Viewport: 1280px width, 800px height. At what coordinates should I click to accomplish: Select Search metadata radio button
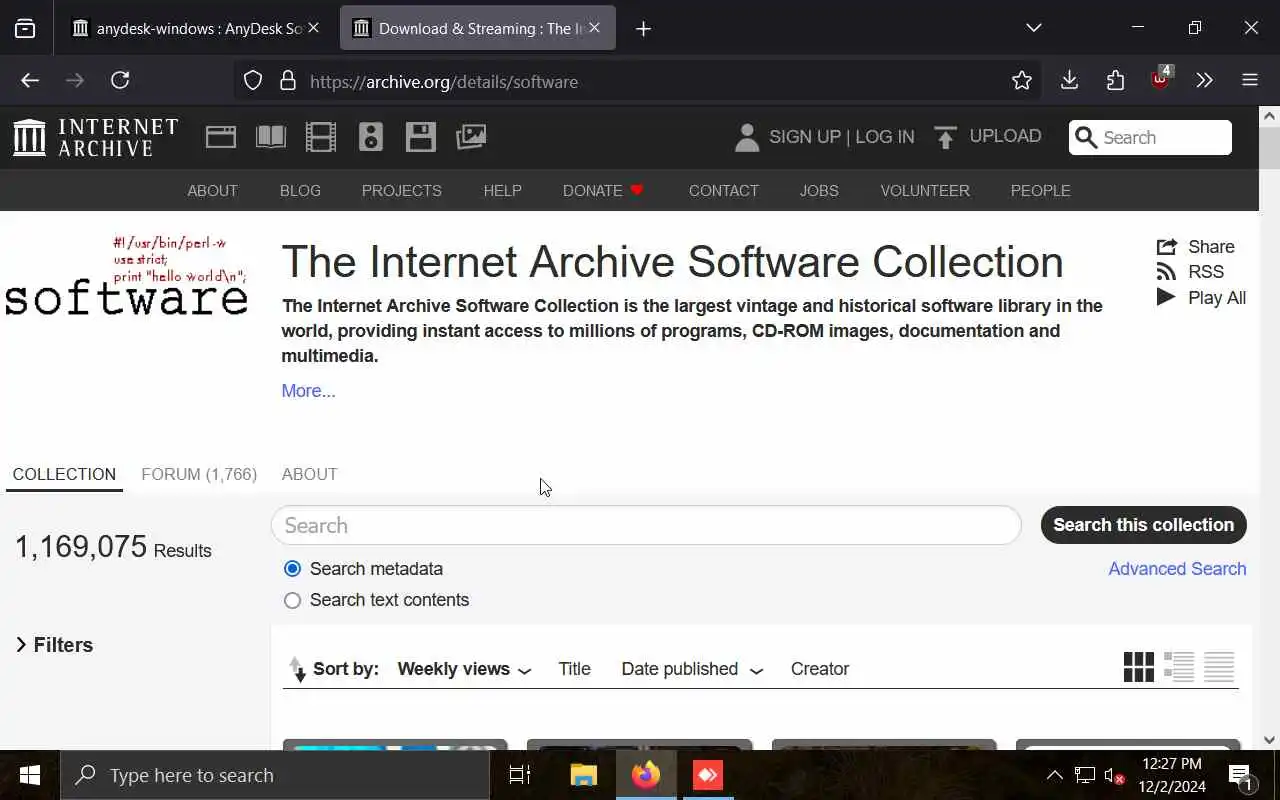(x=292, y=569)
